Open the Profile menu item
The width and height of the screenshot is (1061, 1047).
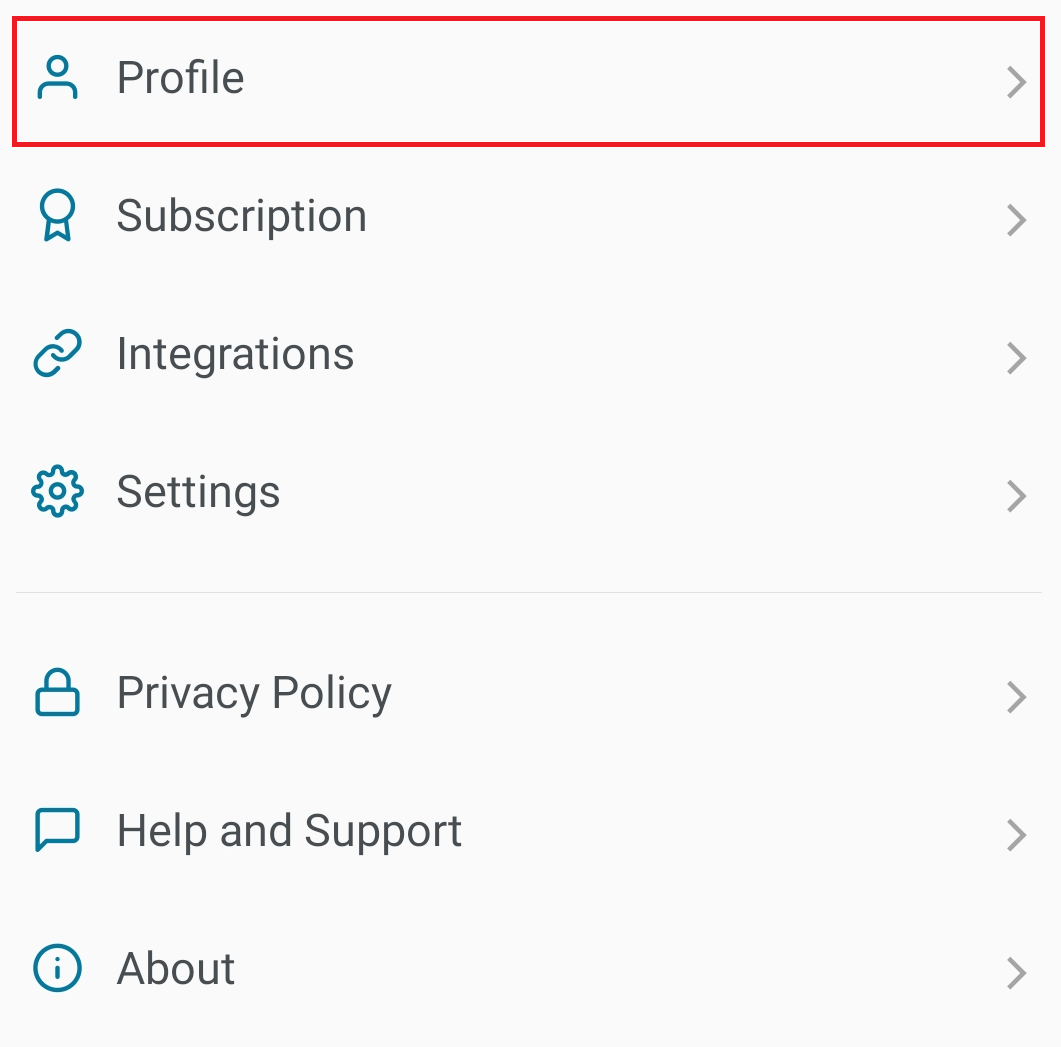coord(180,78)
